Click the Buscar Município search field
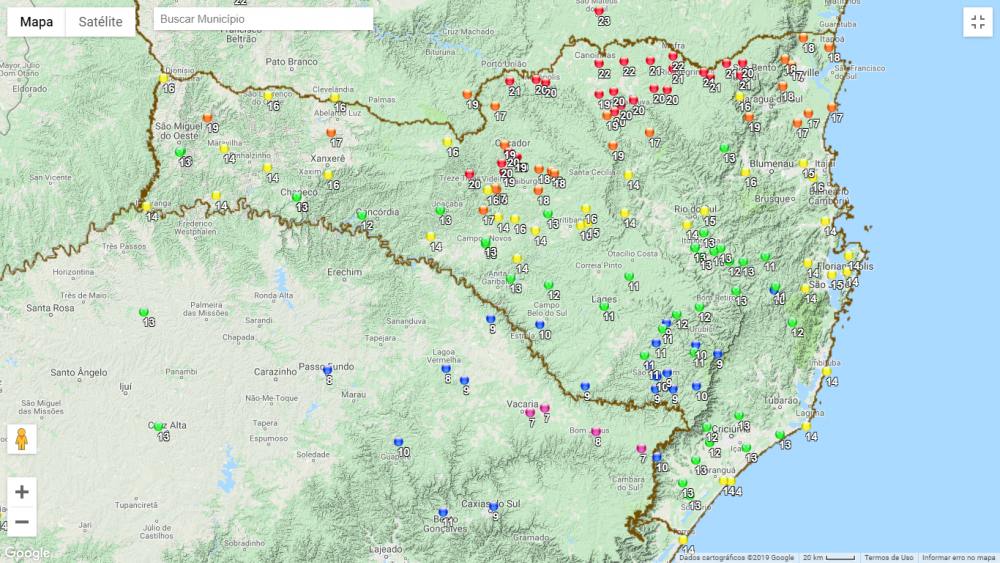 click(264, 20)
